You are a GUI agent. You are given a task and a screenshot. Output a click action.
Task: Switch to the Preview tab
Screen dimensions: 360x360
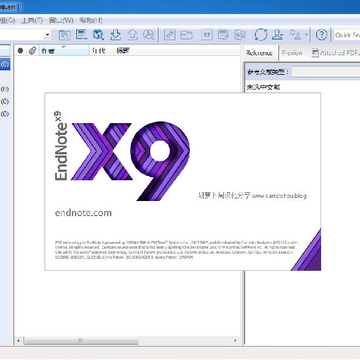click(x=292, y=53)
